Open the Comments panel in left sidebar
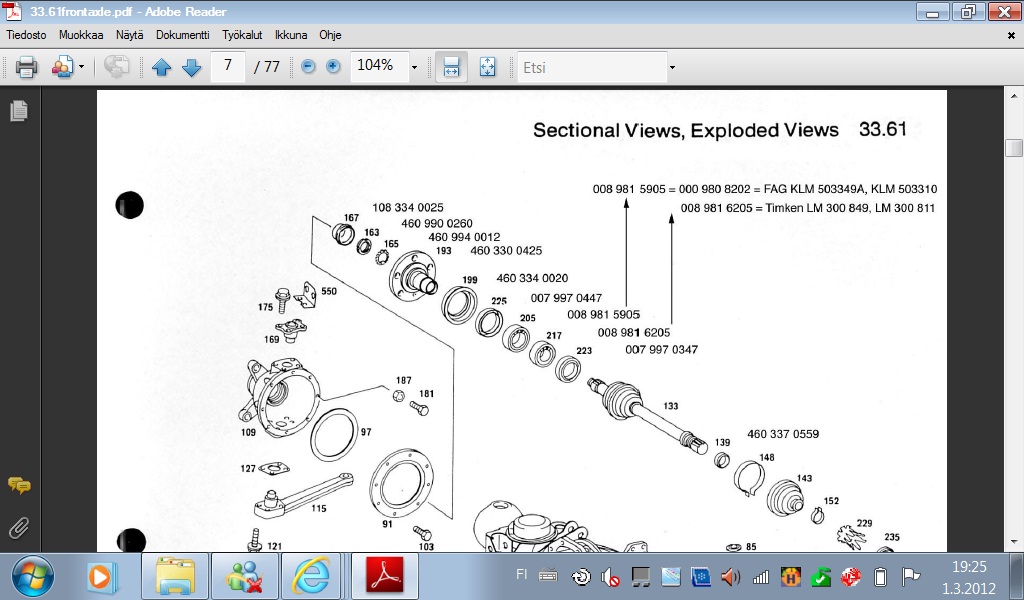 coord(18,486)
